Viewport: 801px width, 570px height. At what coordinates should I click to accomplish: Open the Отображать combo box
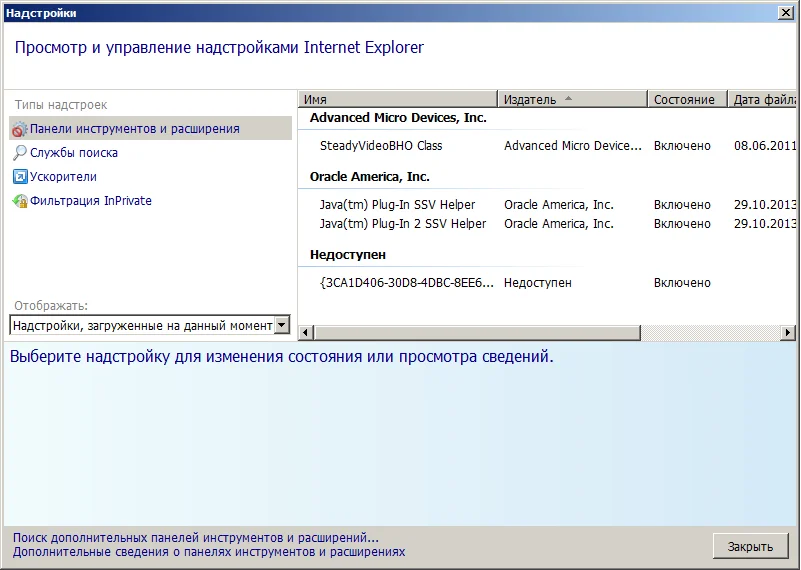[x=150, y=325]
